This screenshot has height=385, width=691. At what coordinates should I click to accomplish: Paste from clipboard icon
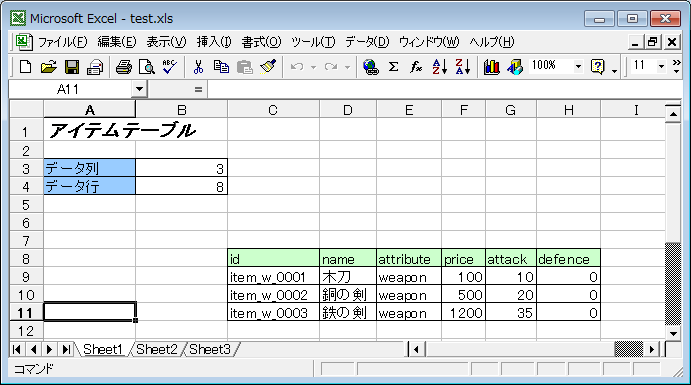click(x=245, y=67)
